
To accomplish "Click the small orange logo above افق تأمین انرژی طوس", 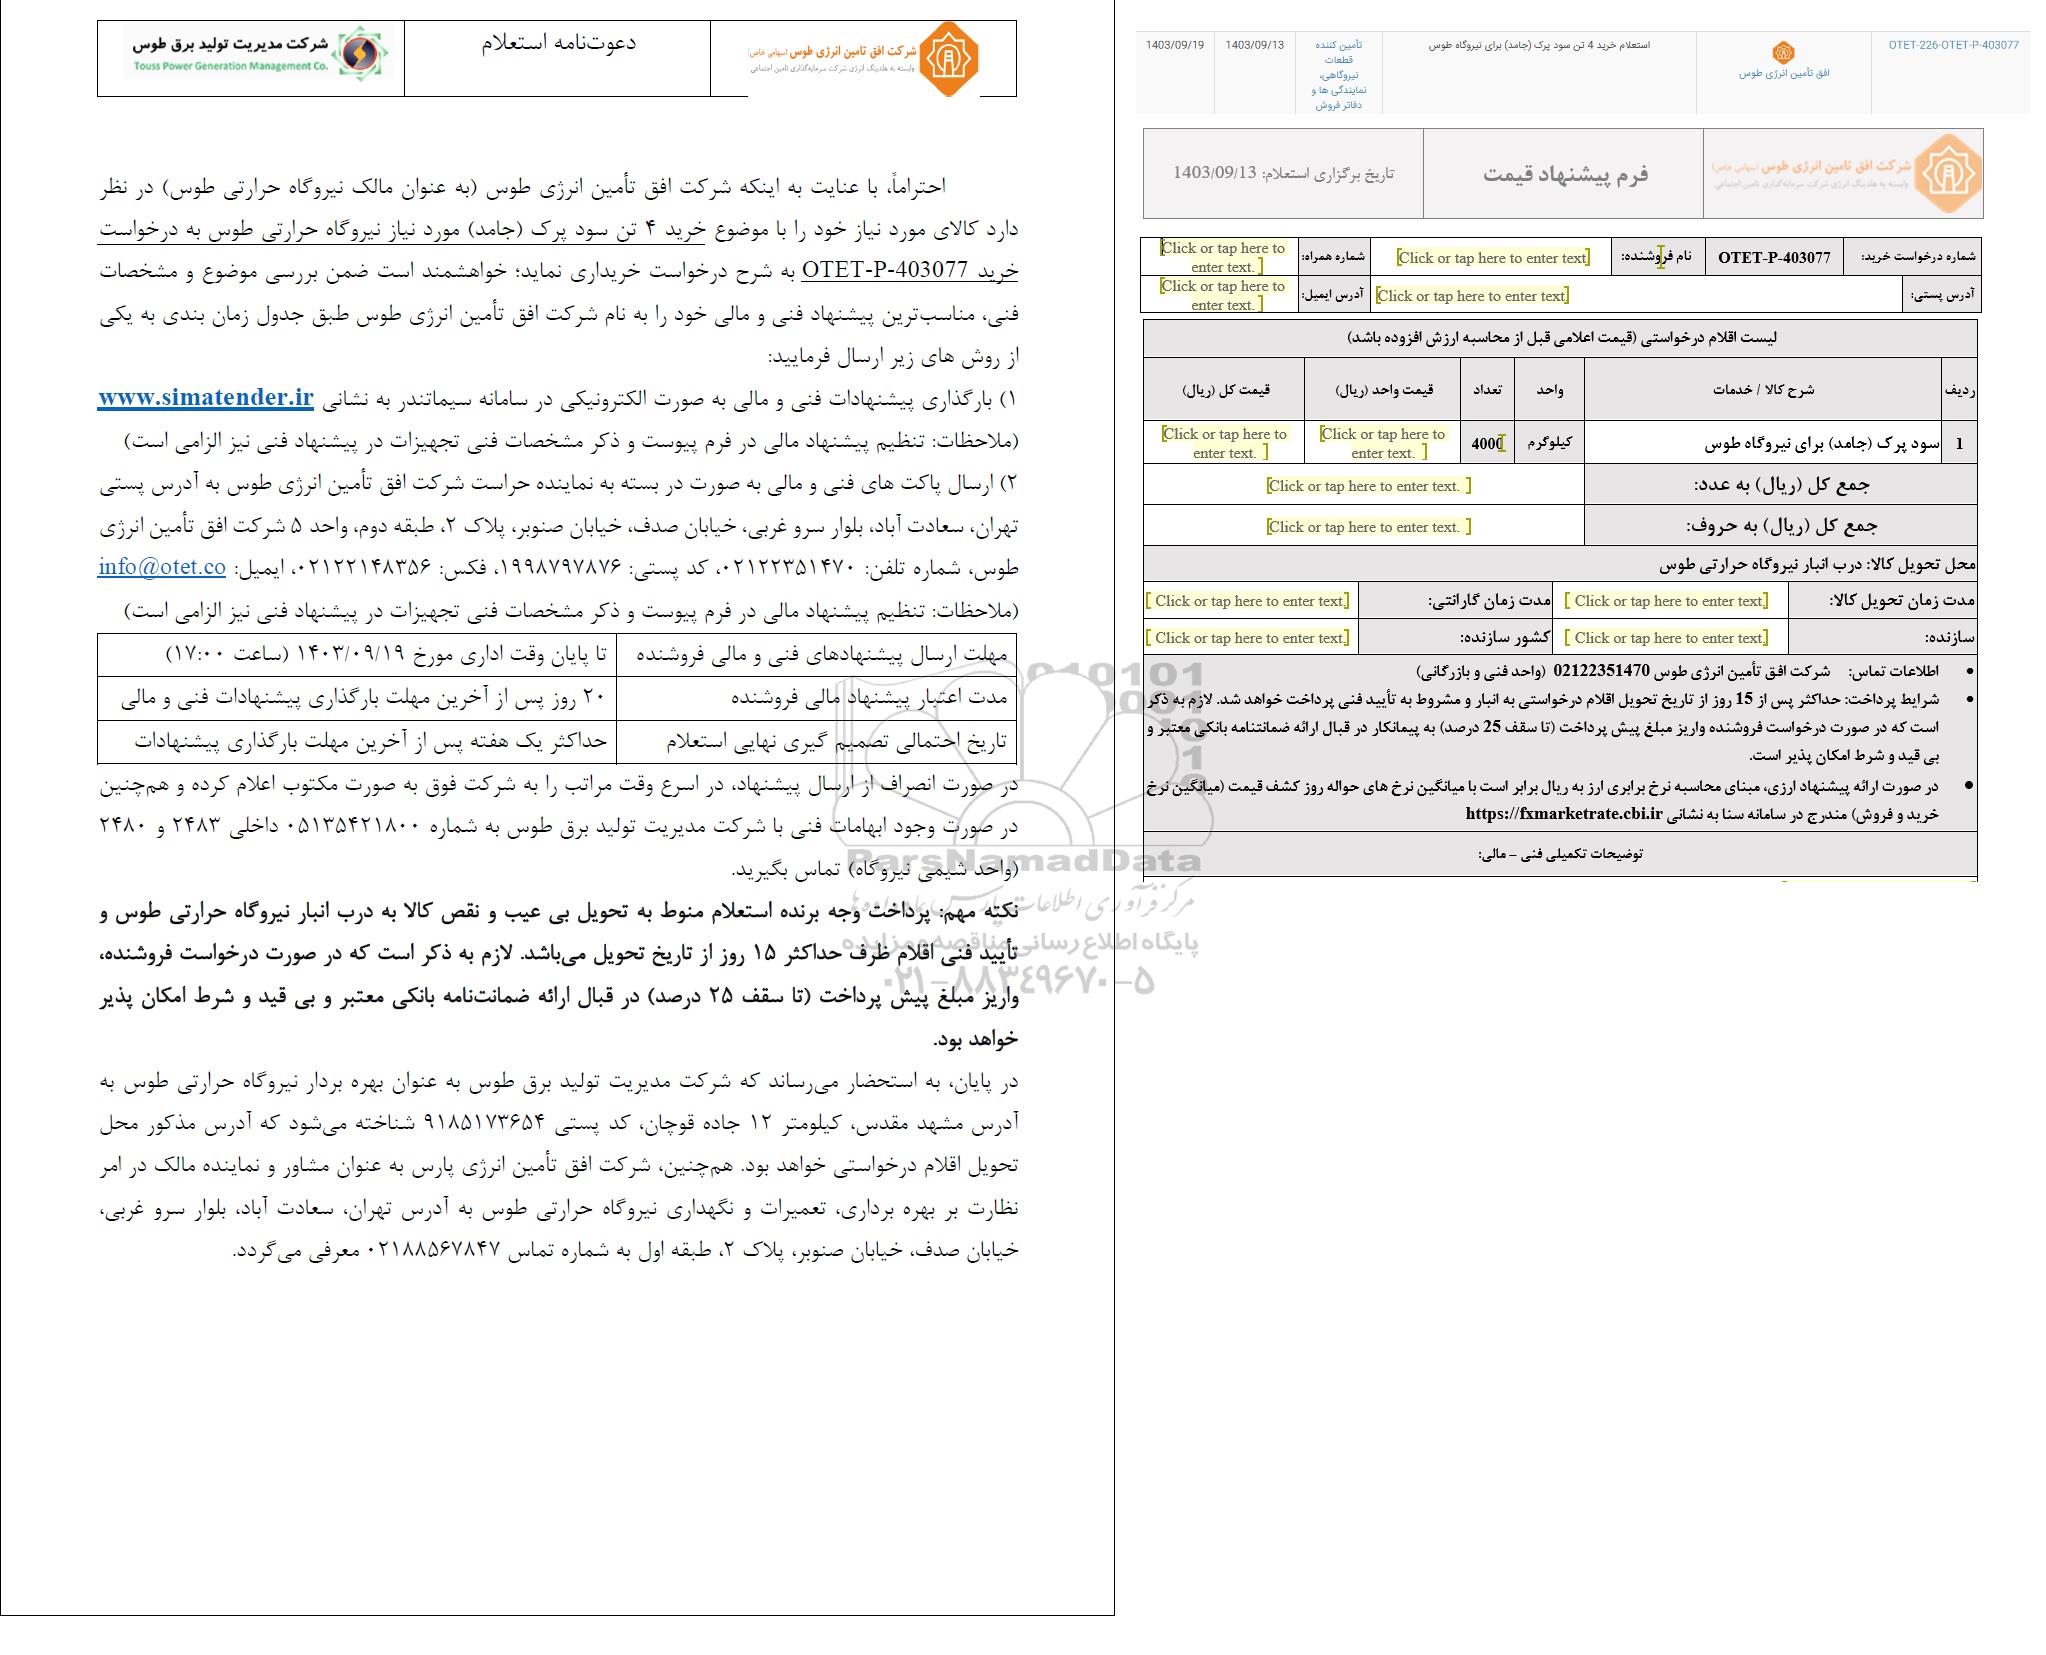I will 1783,53.
